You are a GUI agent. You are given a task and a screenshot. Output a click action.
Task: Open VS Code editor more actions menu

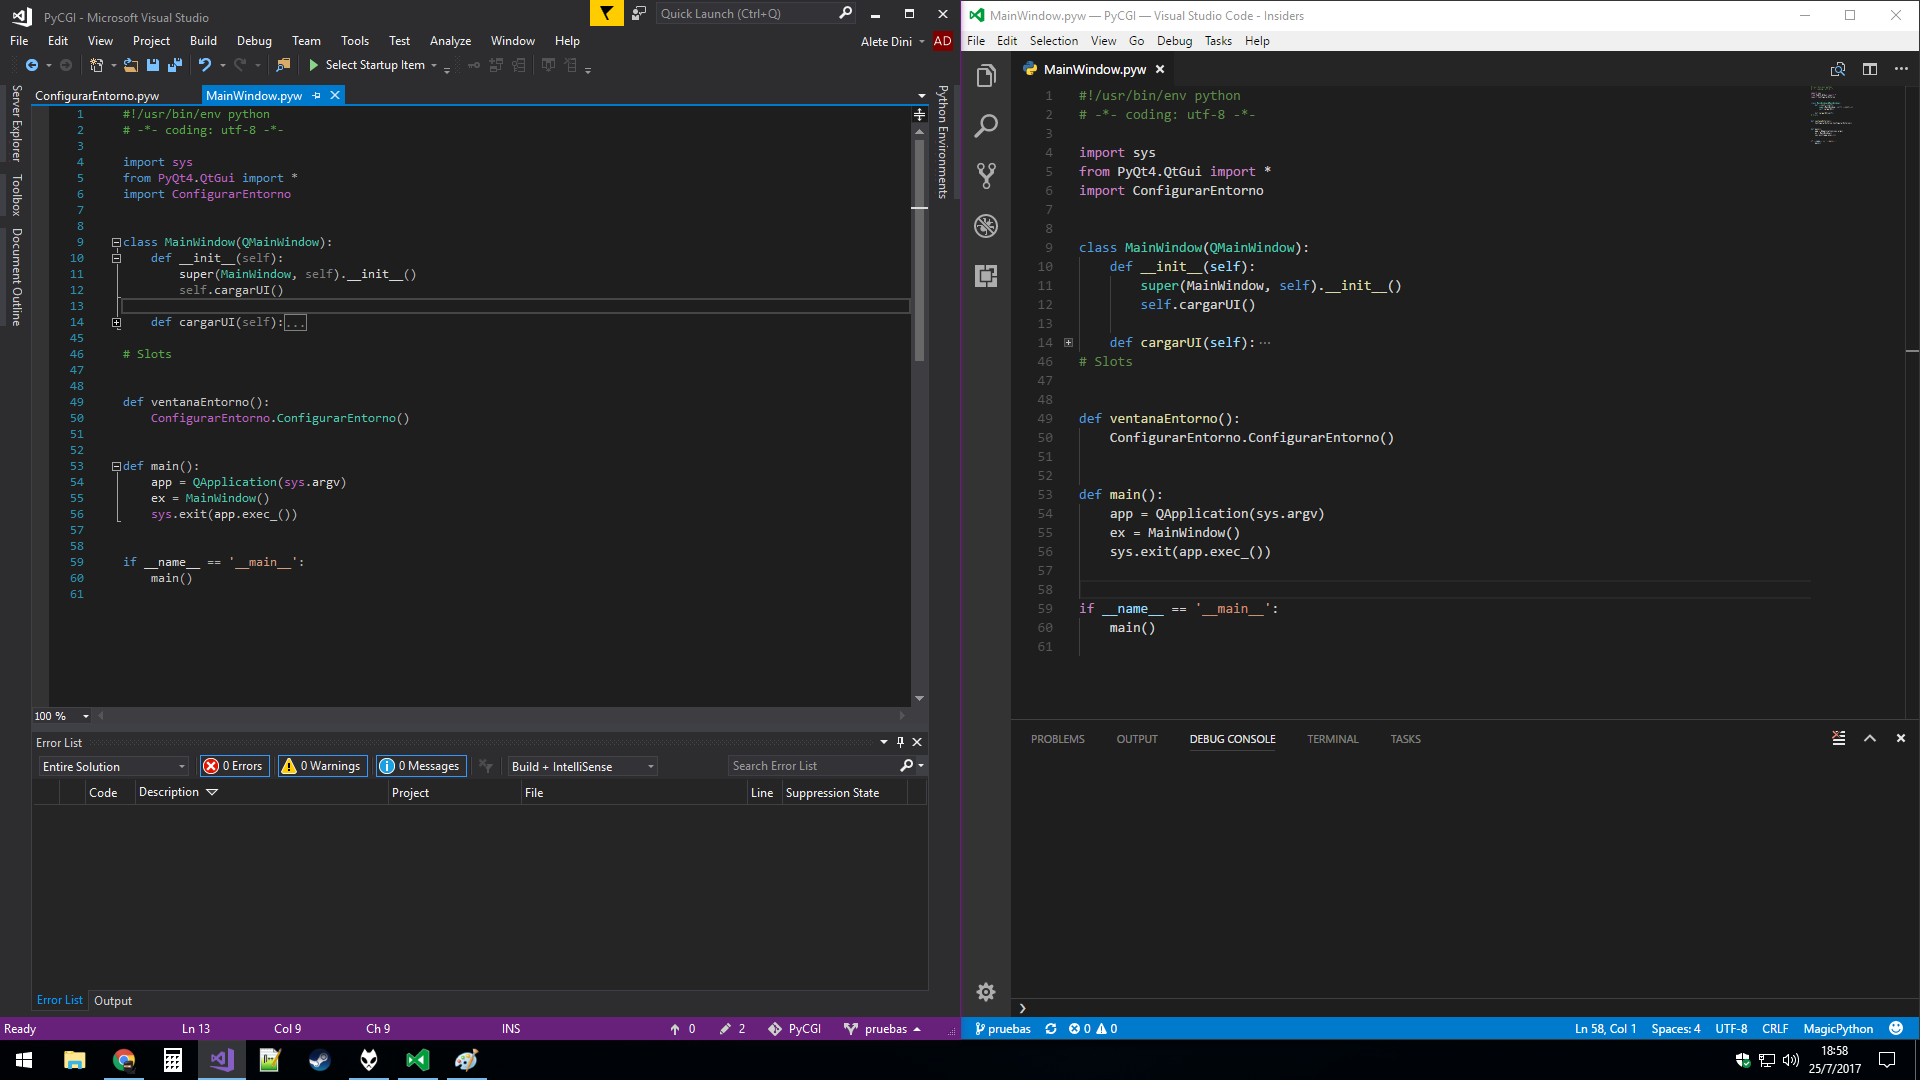click(x=1901, y=69)
